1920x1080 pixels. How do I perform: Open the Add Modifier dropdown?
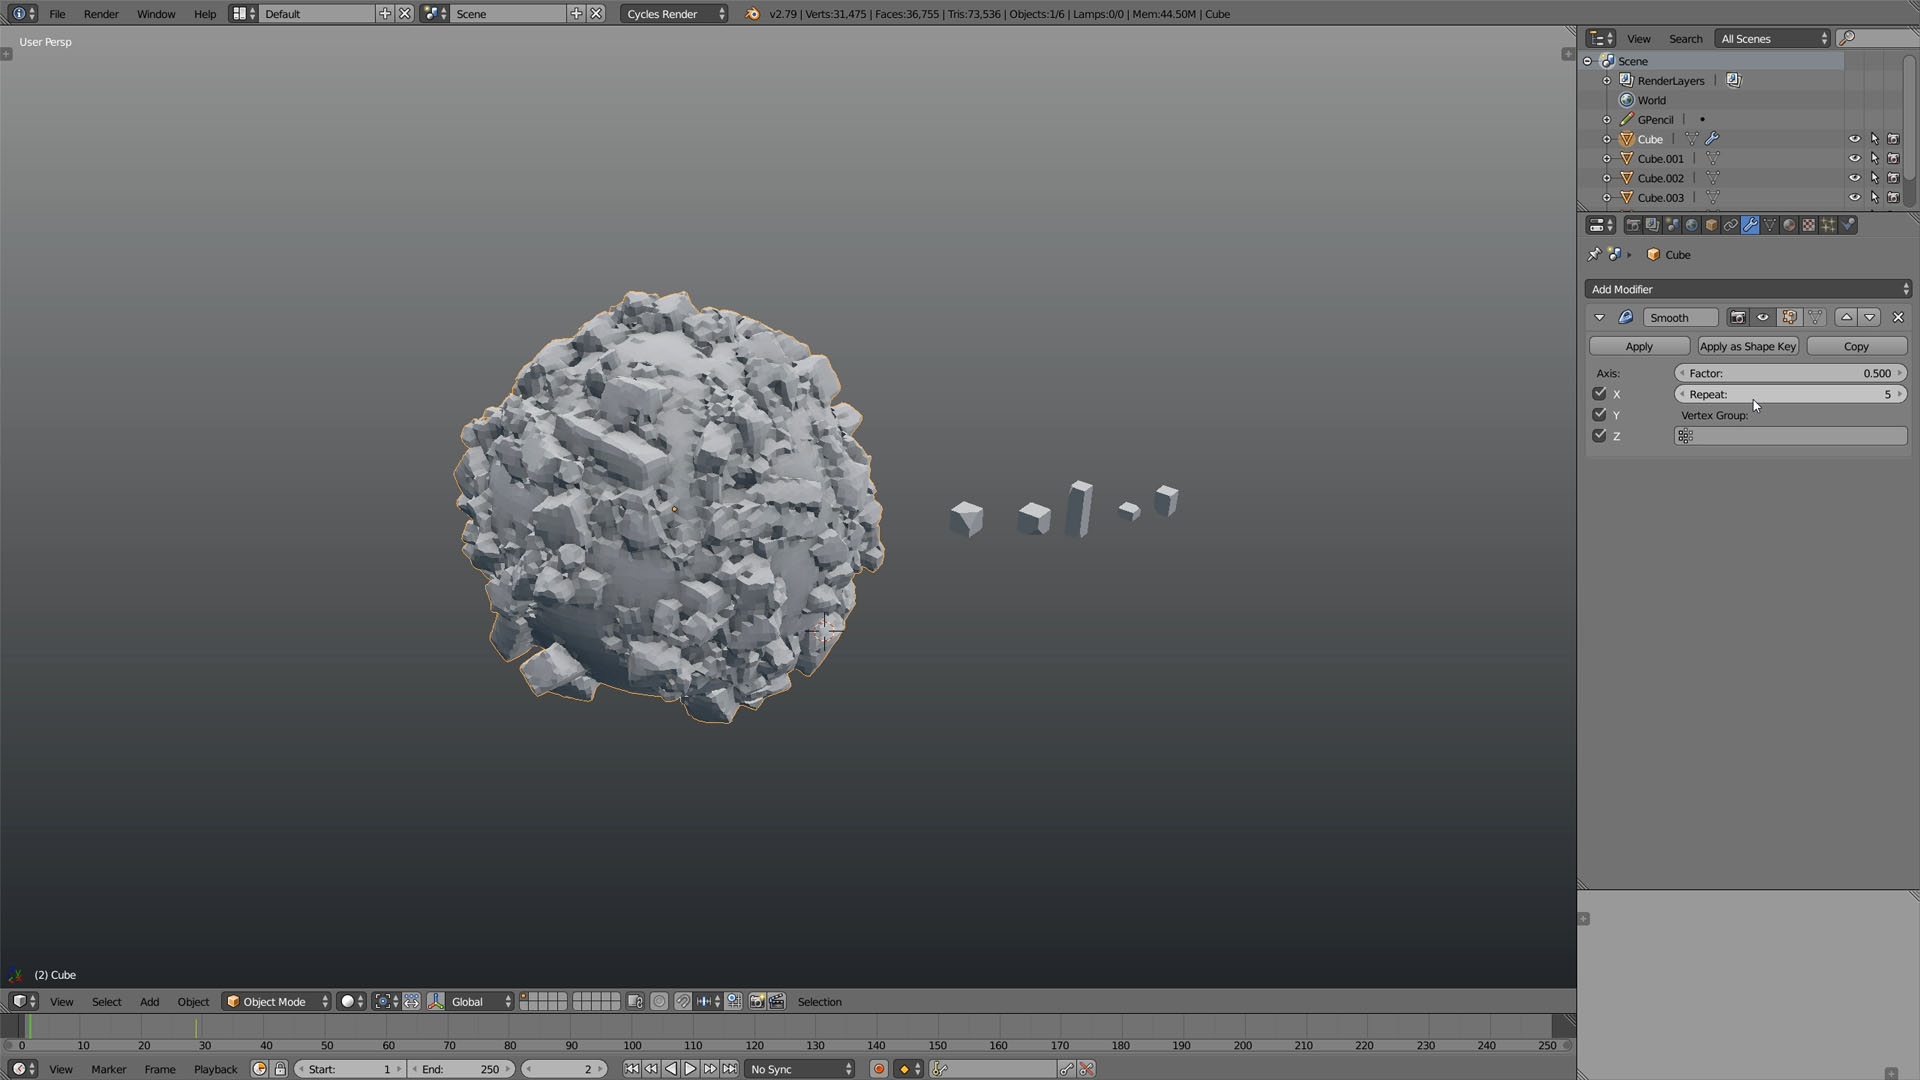(1748, 289)
